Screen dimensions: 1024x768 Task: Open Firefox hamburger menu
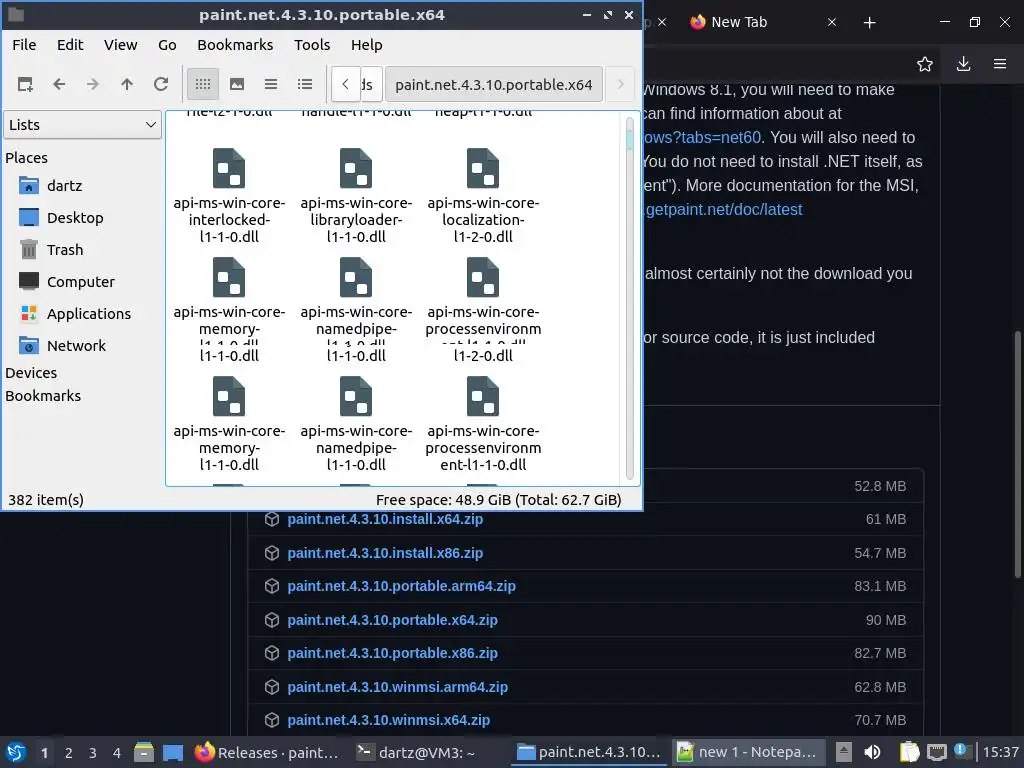point(1000,64)
